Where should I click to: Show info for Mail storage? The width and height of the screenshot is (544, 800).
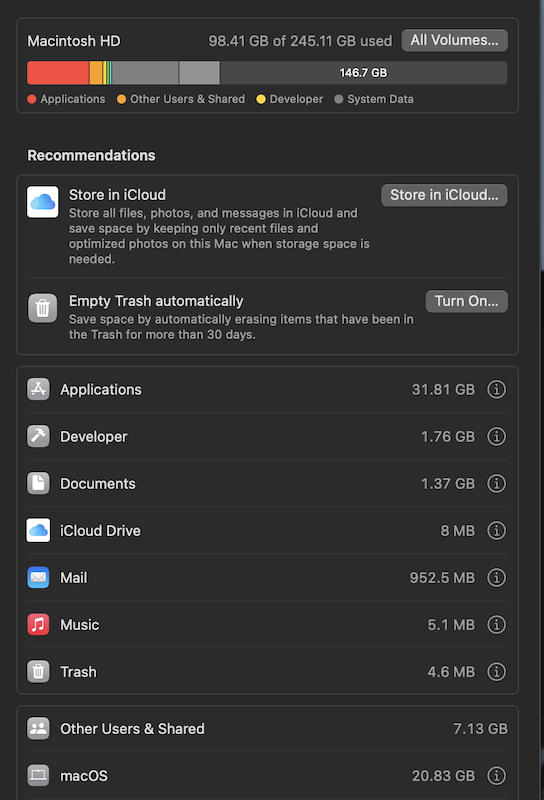[x=497, y=578]
